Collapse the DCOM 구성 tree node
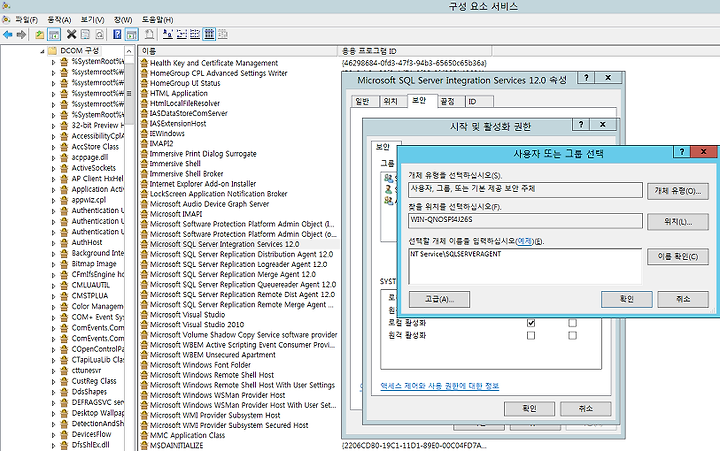 [42, 51]
